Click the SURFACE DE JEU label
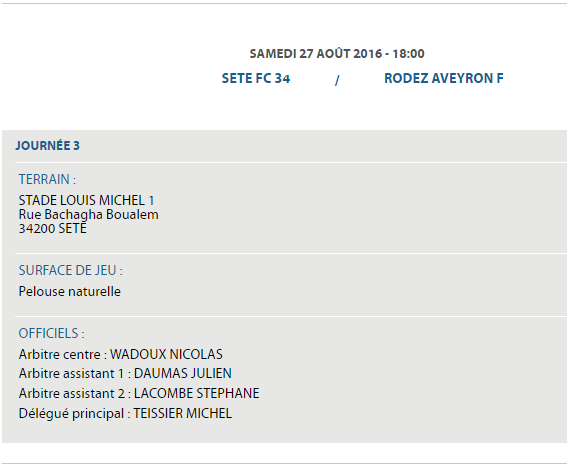The image size is (567, 473). click(71, 270)
